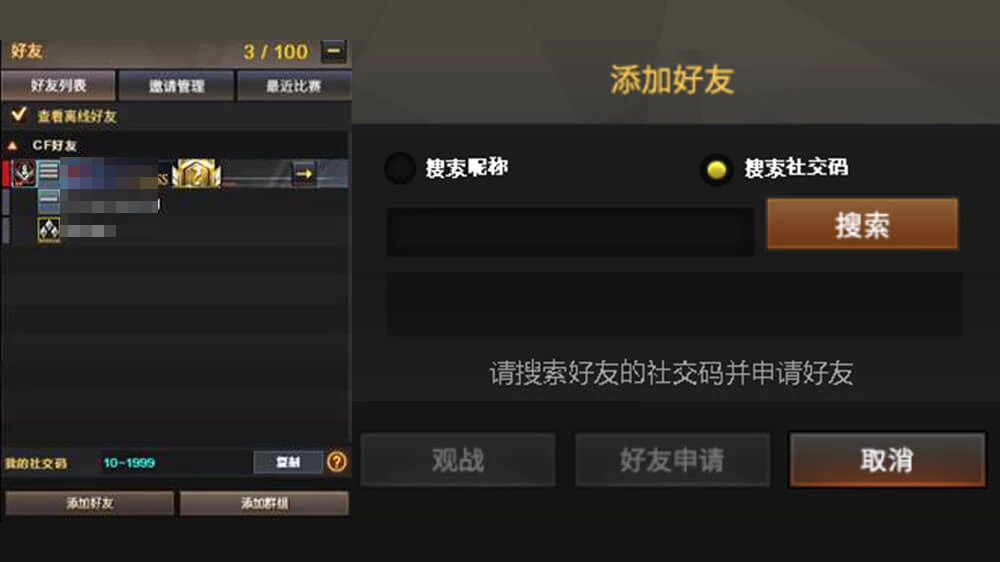Copy social code with 复制 button
Viewport: 1000px width, 562px height.
point(288,462)
